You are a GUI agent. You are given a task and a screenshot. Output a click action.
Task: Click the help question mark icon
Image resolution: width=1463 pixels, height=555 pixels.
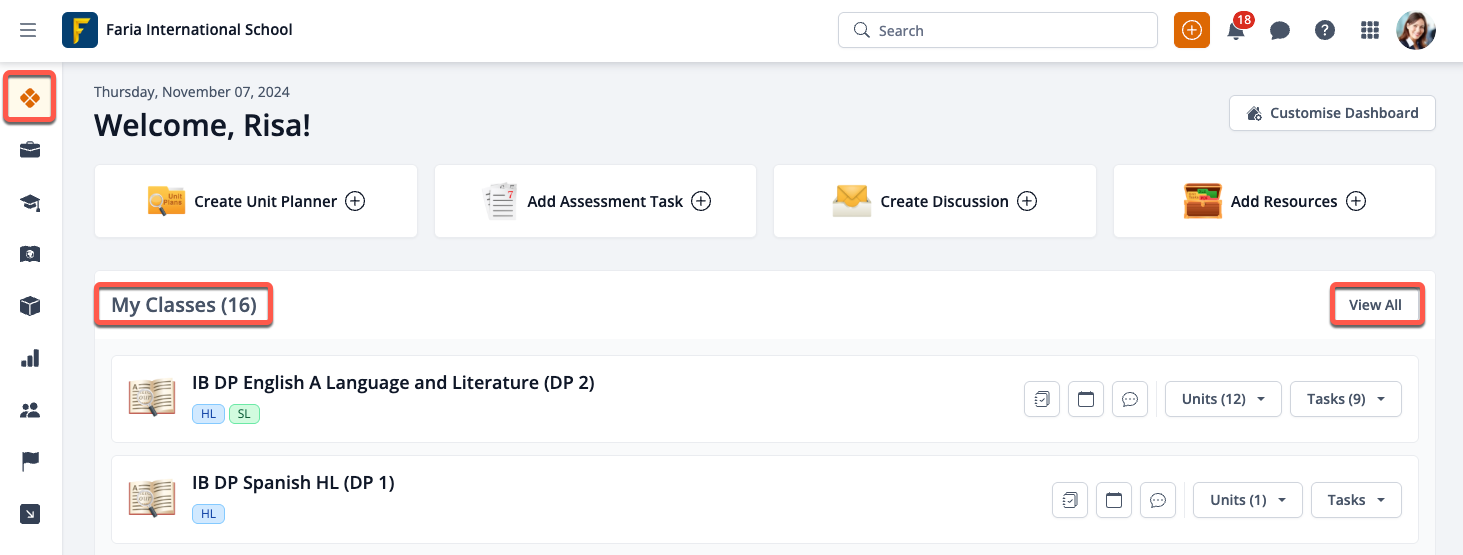1325,31
